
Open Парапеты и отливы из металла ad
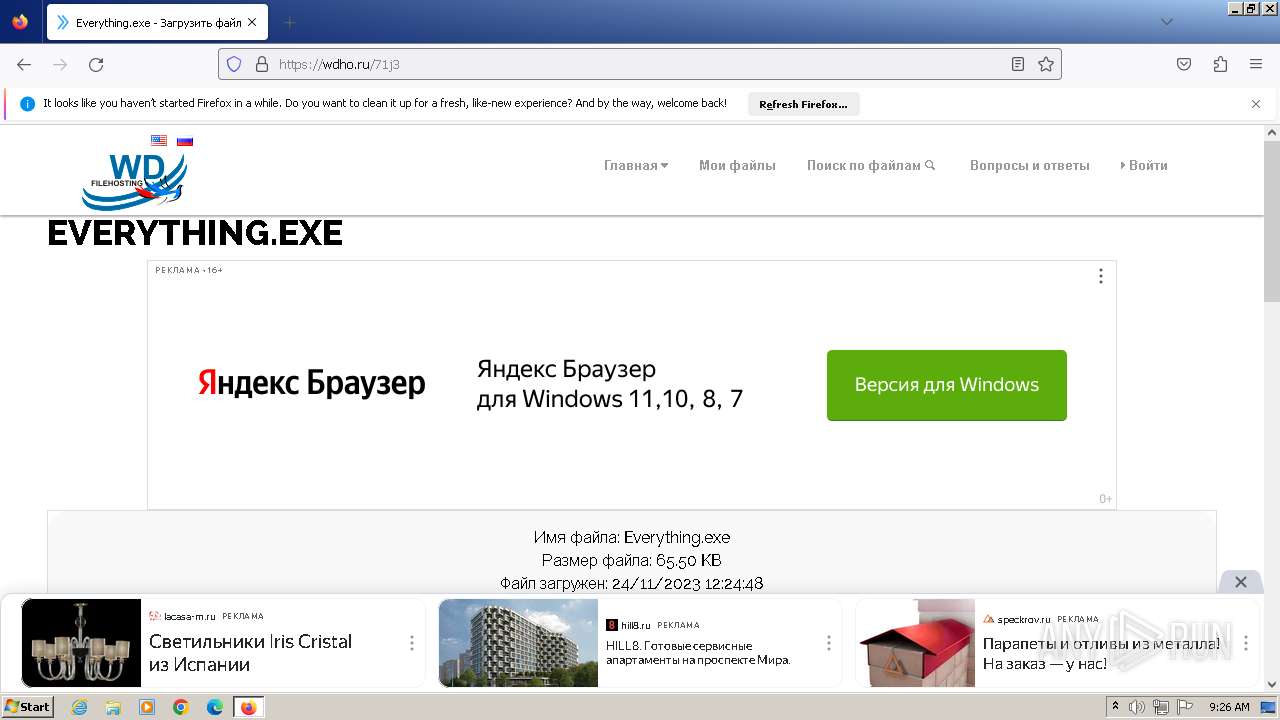pyautogui.click(x=1101, y=653)
